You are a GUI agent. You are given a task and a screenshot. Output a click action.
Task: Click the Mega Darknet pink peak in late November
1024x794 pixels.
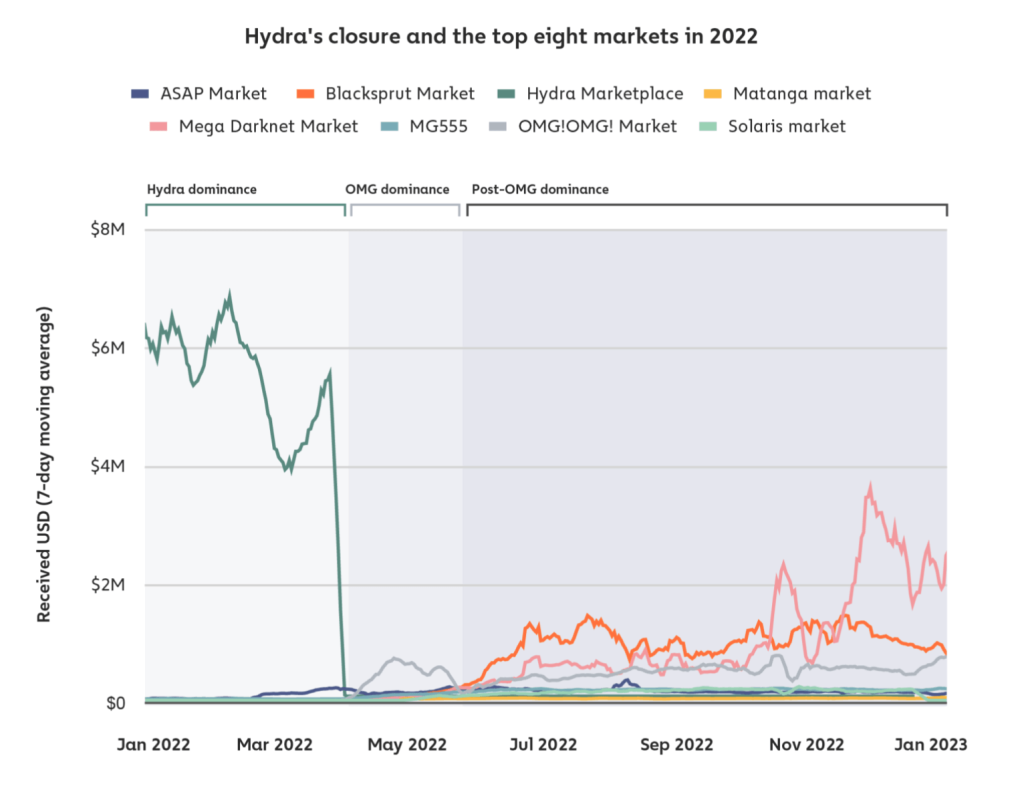point(870,488)
